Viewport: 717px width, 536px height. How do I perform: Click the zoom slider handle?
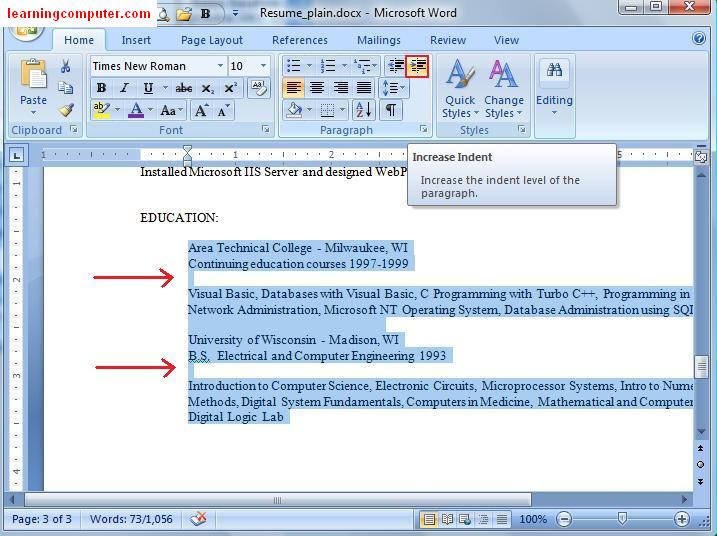point(622,518)
